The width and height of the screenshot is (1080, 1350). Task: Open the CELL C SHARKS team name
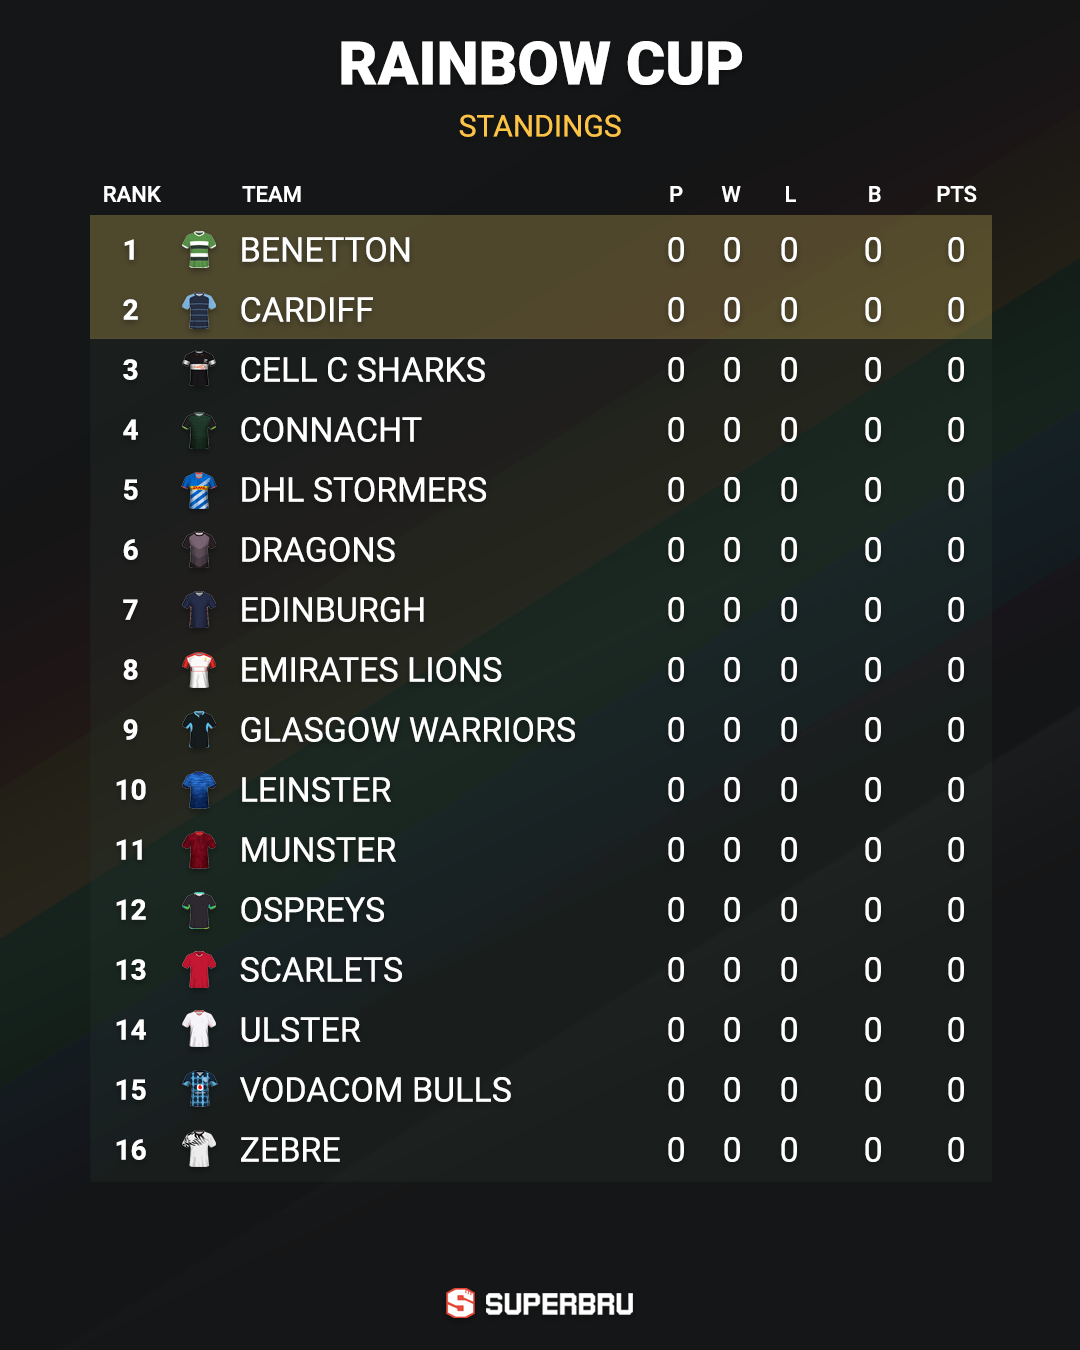[363, 370]
